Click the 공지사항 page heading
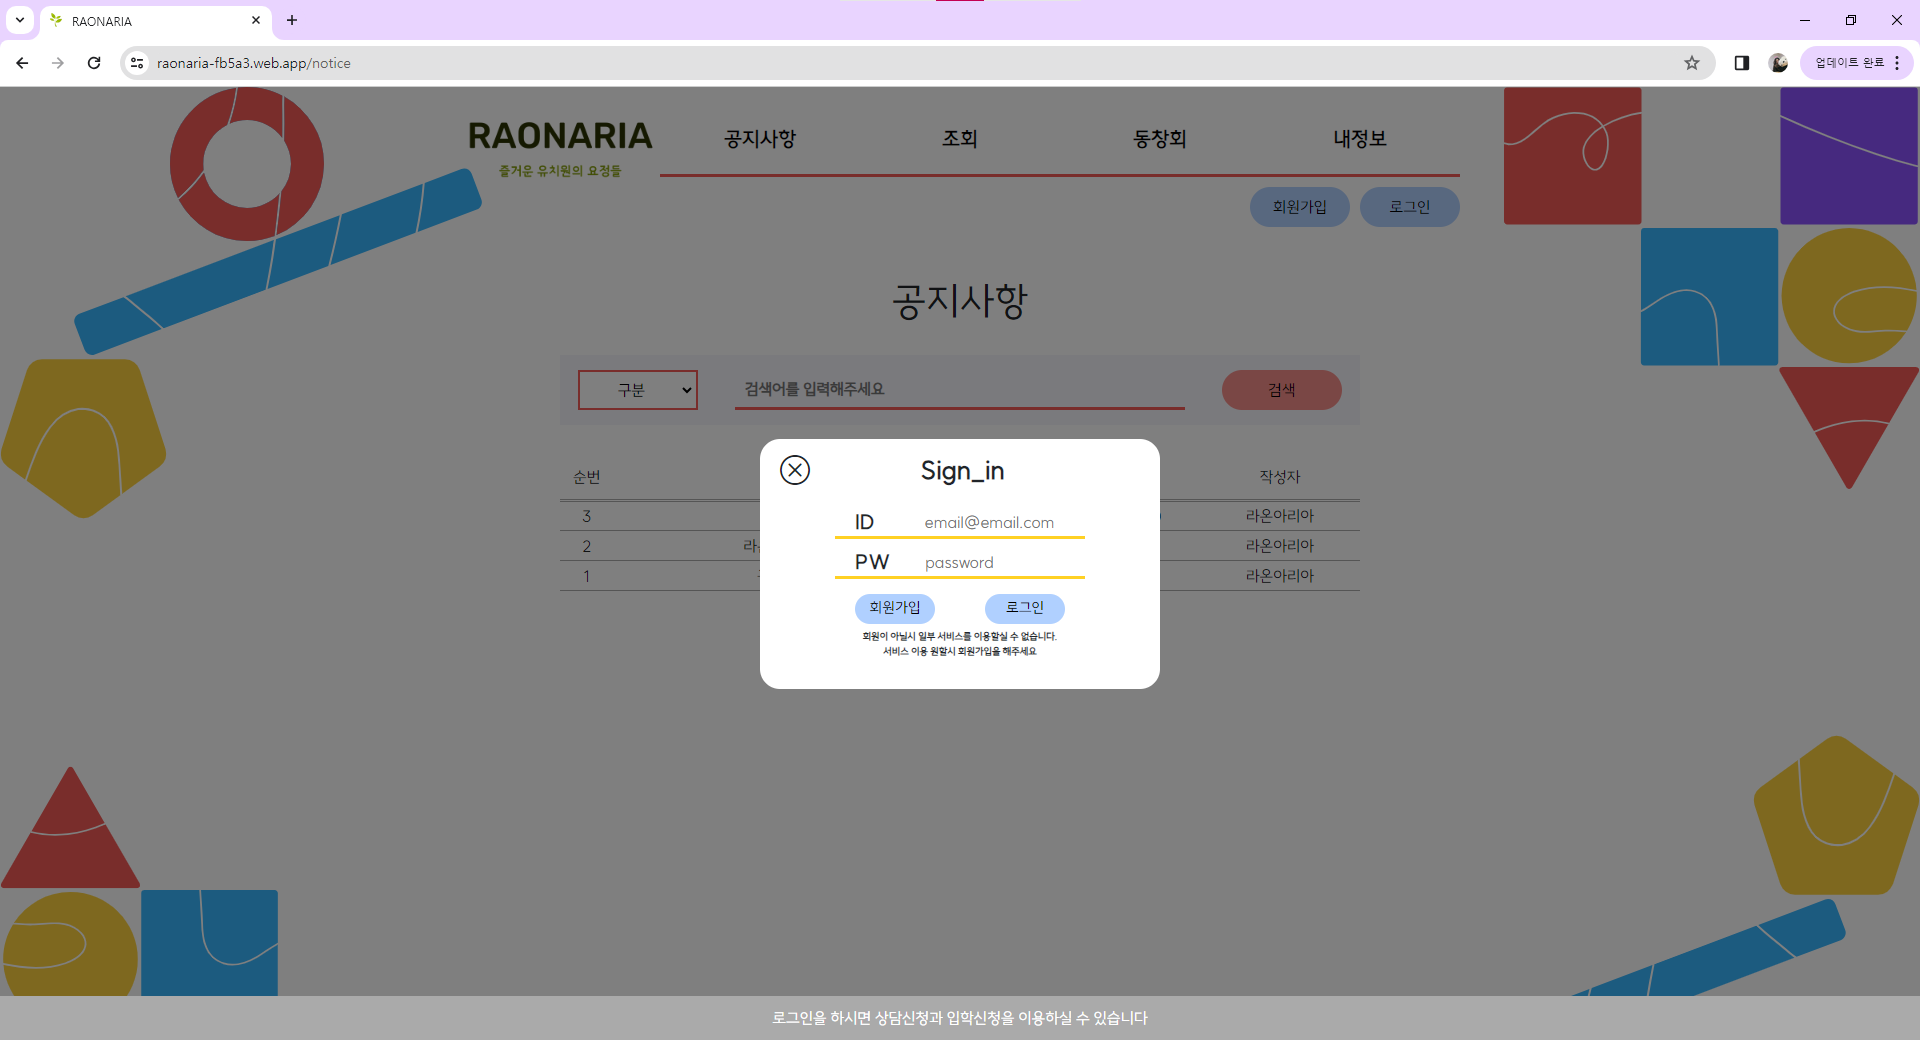 (960, 300)
